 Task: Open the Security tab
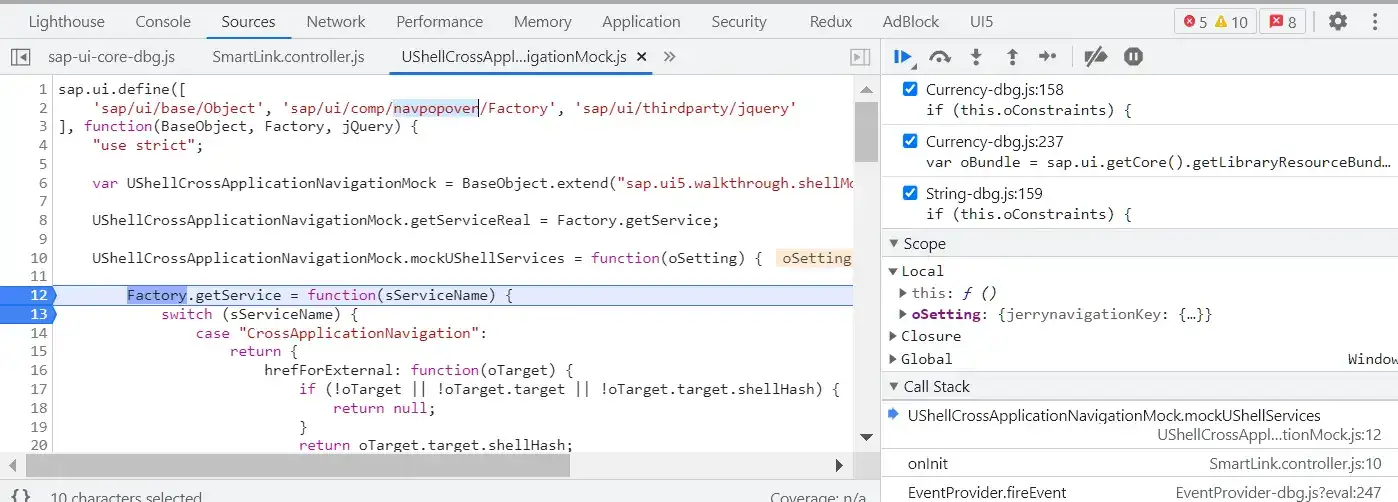[x=739, y=21]
